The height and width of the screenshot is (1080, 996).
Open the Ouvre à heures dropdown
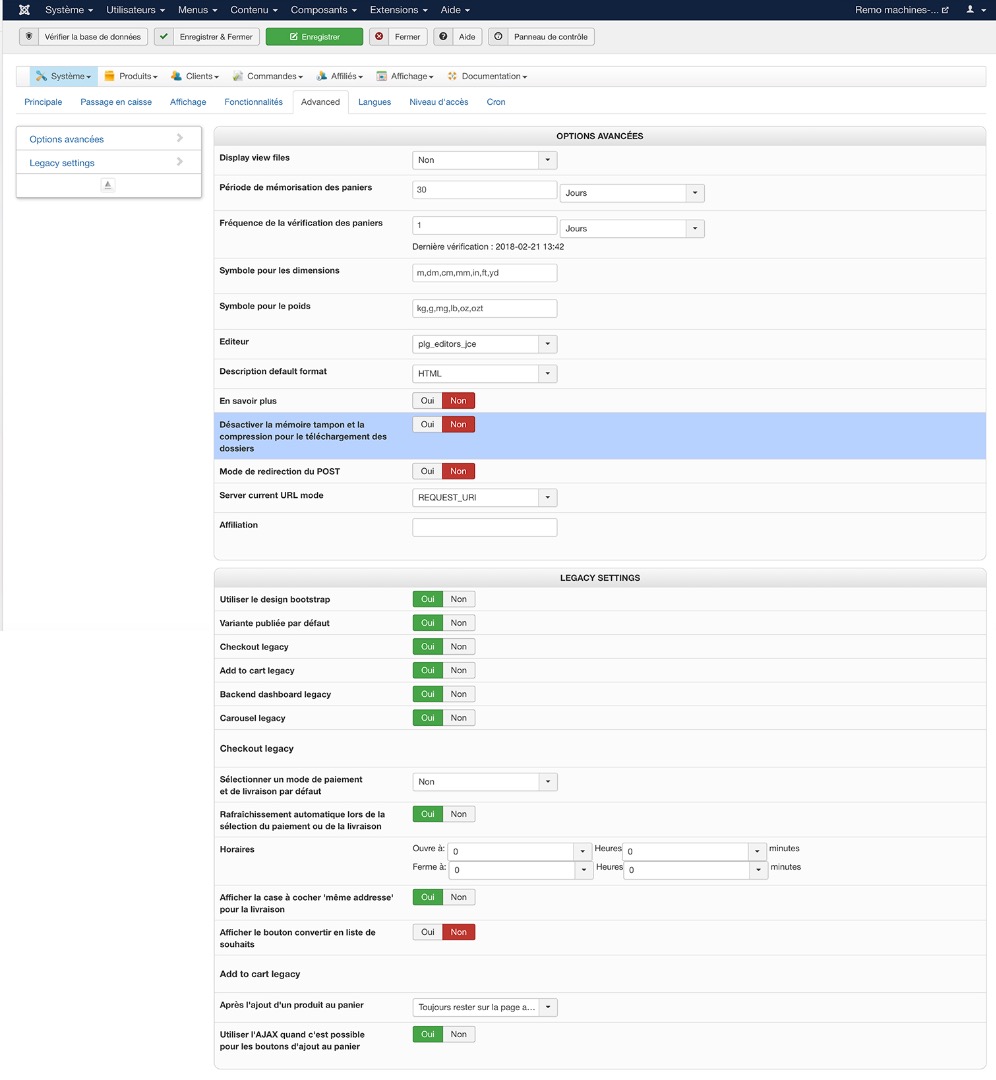pyautogui.click(x=520, y=852)
